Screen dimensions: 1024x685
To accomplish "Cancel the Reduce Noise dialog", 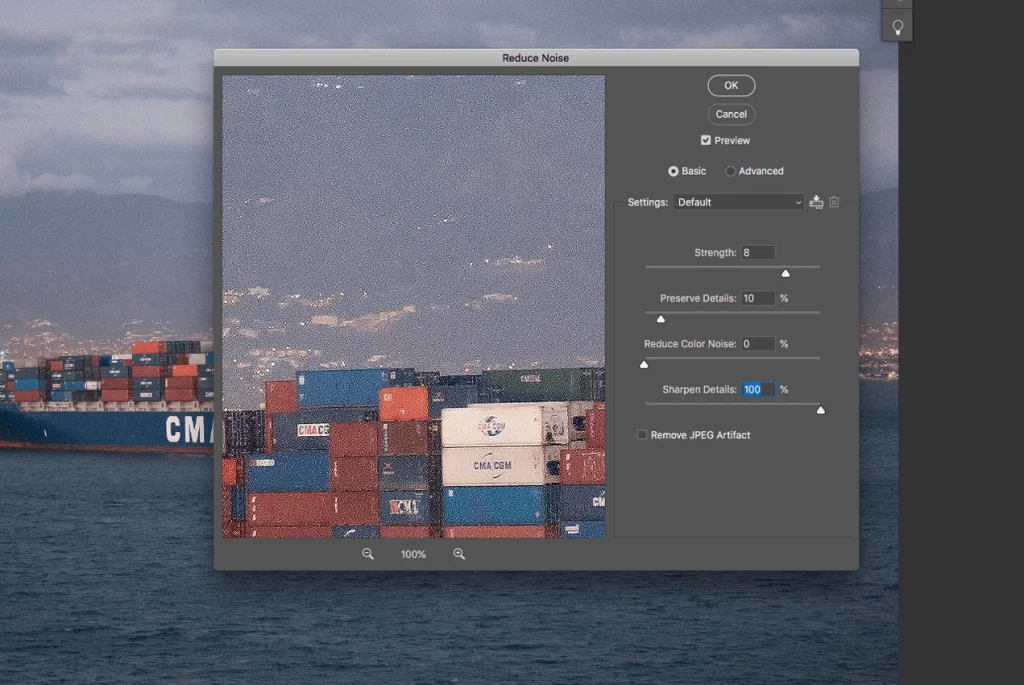I will 731,114.
